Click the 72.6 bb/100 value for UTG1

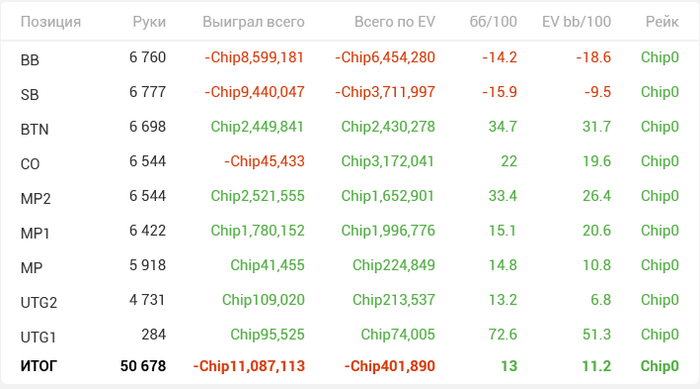(x=503, y=334)
